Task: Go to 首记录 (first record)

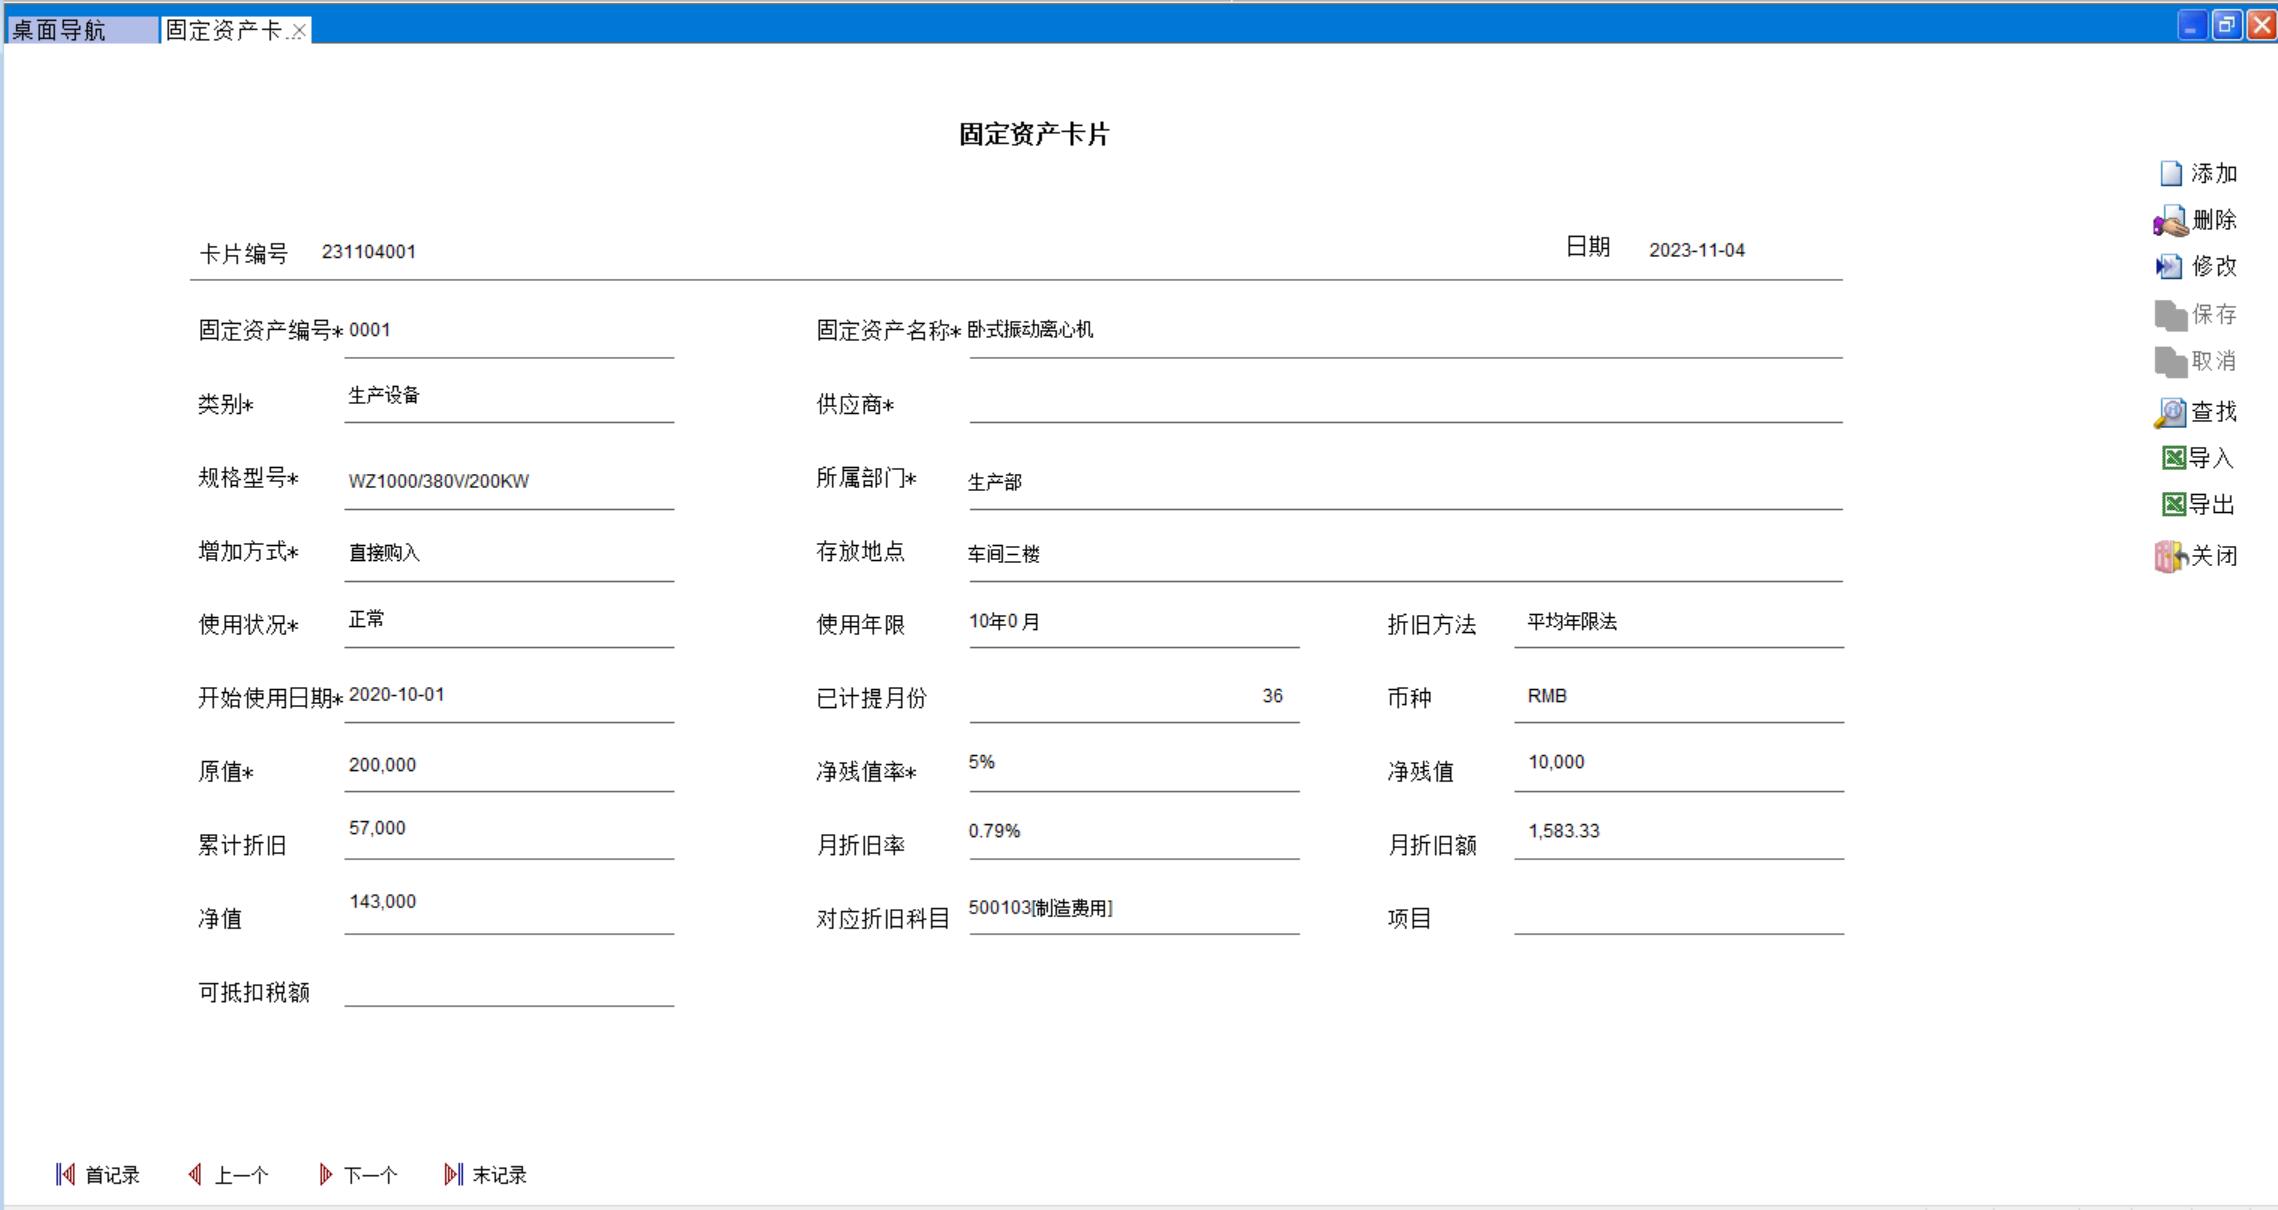Action: coord(98,1175)
